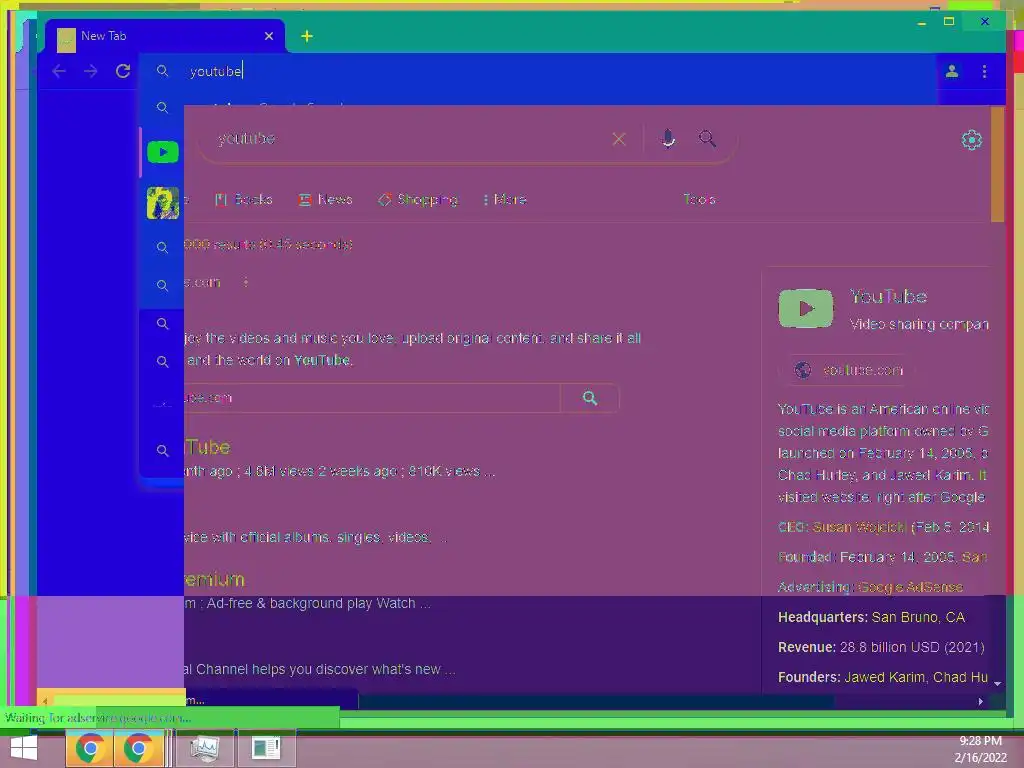Switch to the Shopping results tab
The image size is (1024, 768).
pyautogui.click(x=418, y=199)
